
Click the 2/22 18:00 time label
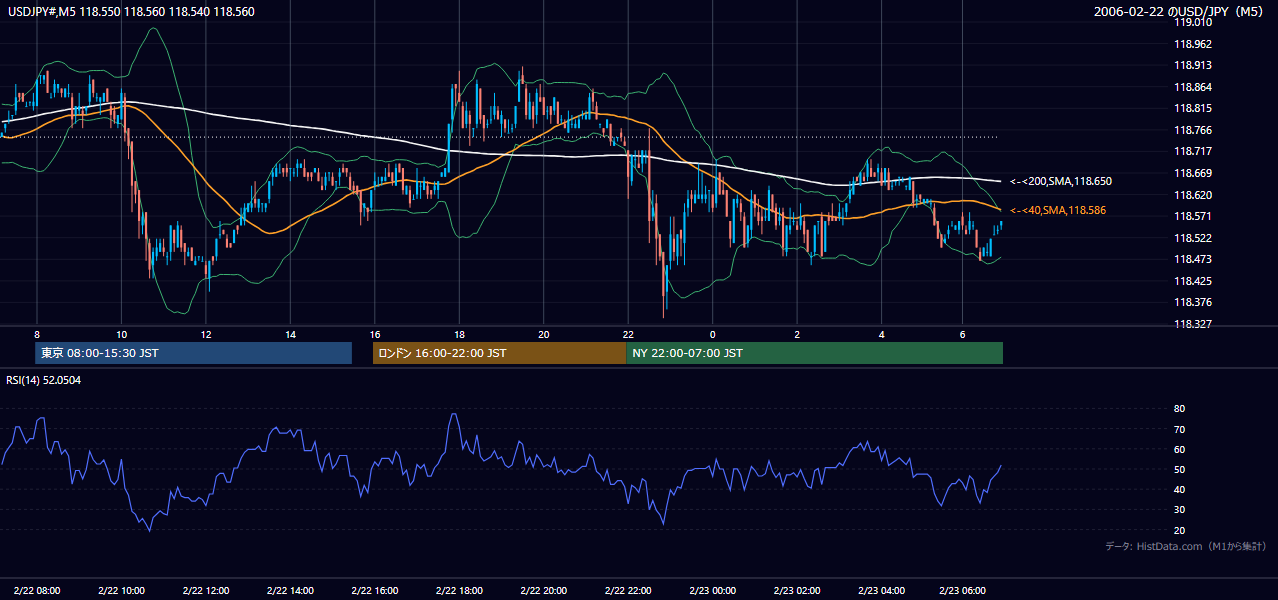tap(460, 590)
